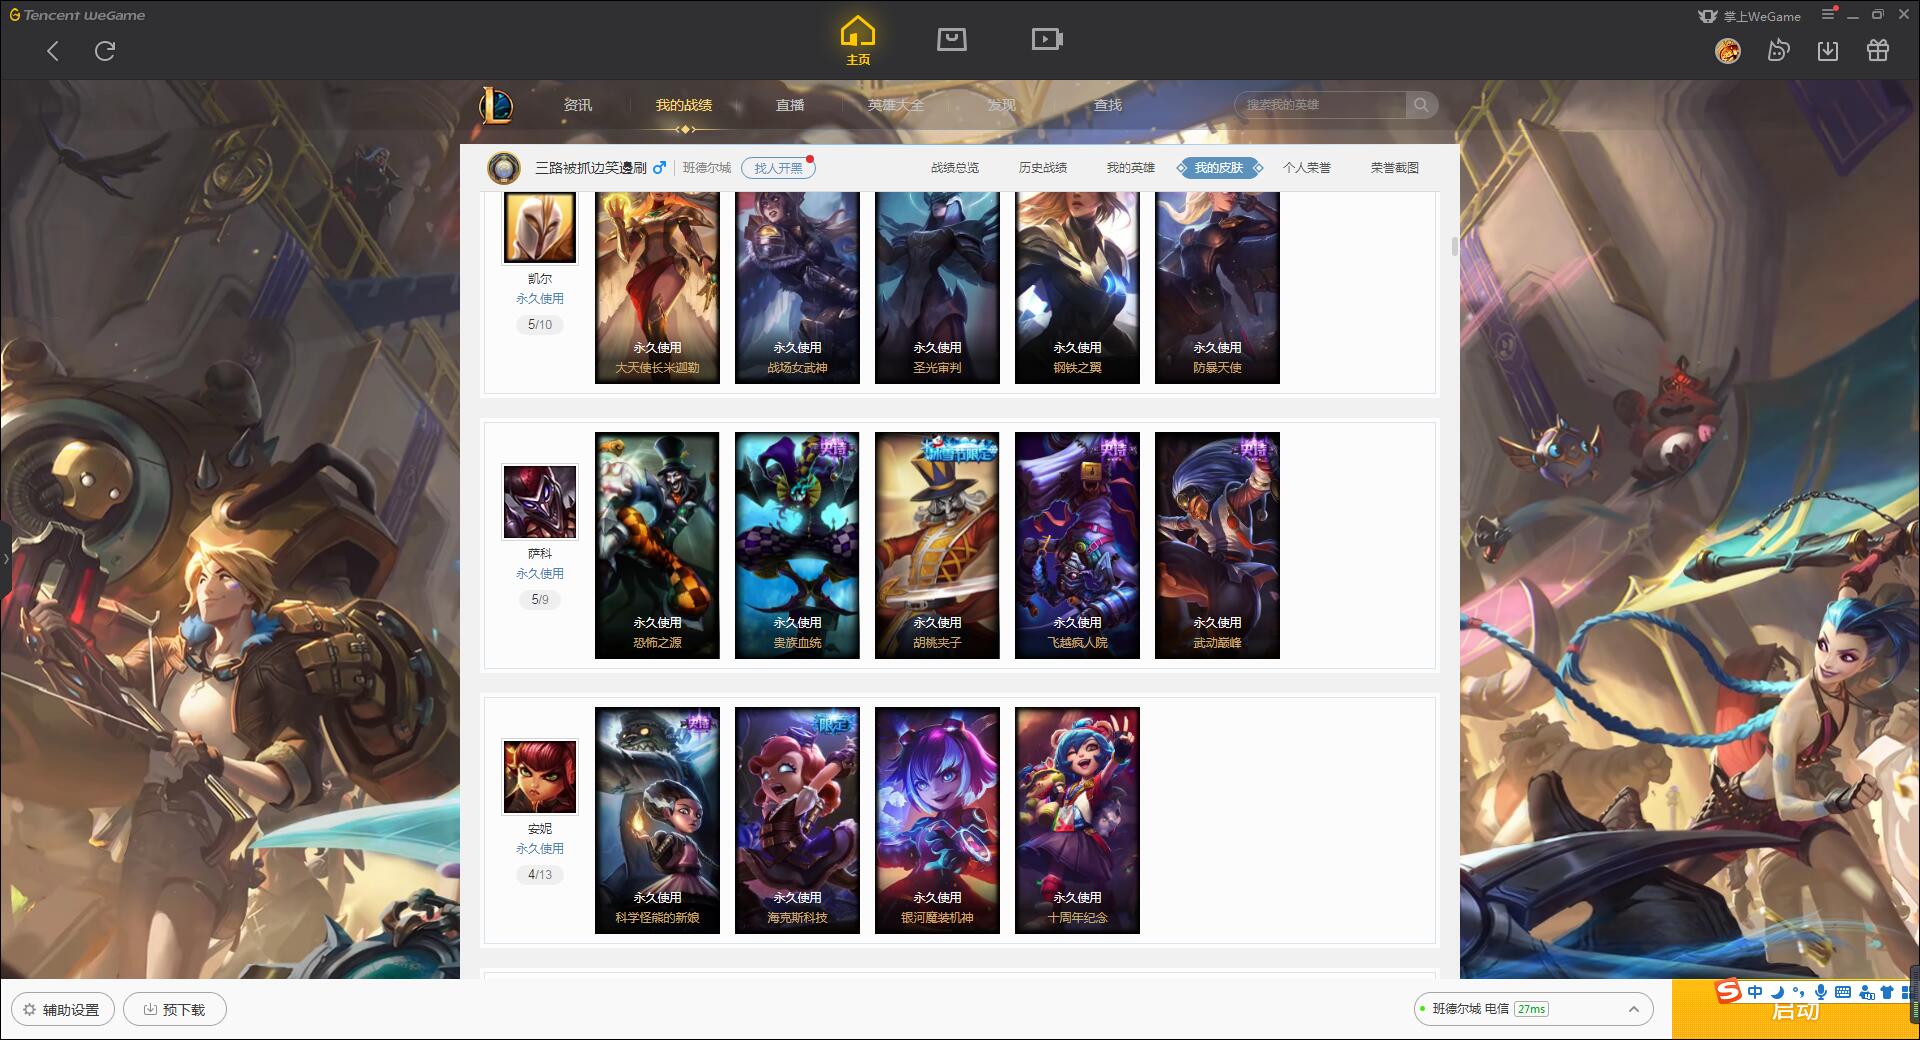The width and height of the screenshot is (1920, 1040).
Task: Open the 十周年纪念 skin card
Action: coord(1077,820)
